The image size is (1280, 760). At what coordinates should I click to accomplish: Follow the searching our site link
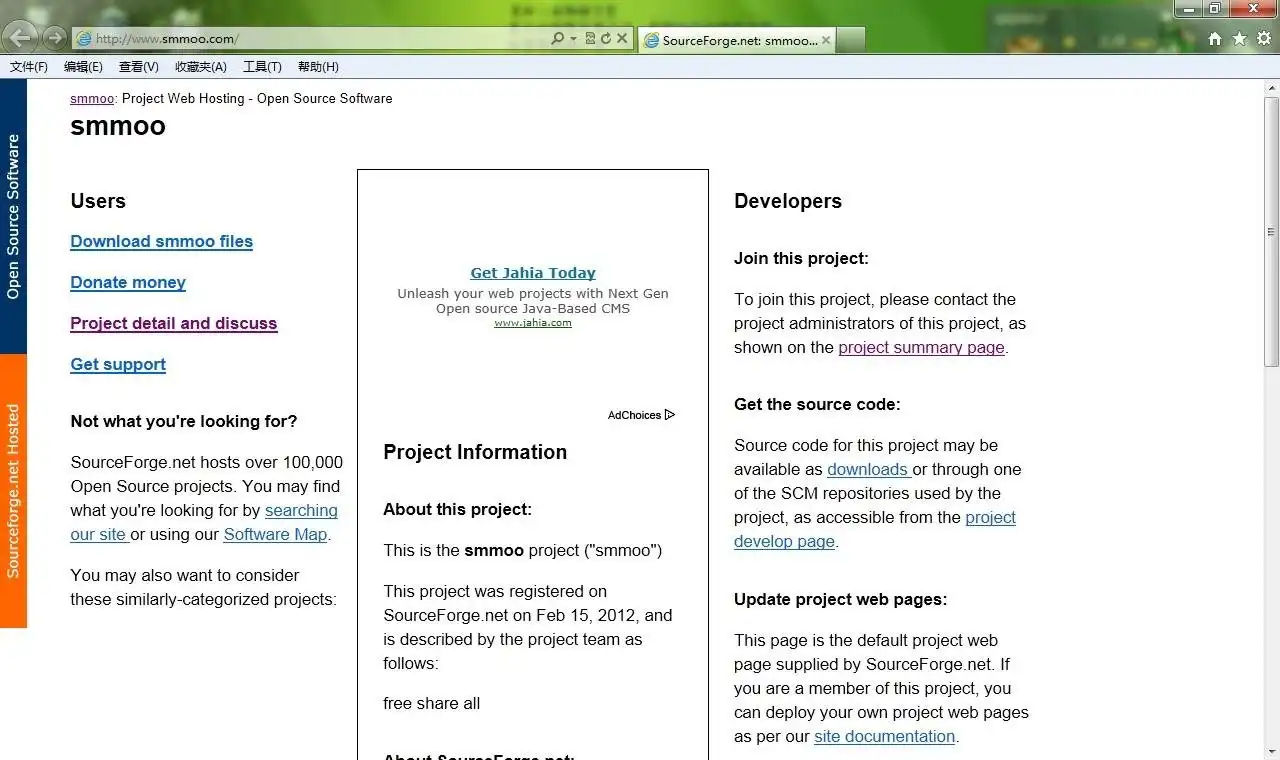300,510
